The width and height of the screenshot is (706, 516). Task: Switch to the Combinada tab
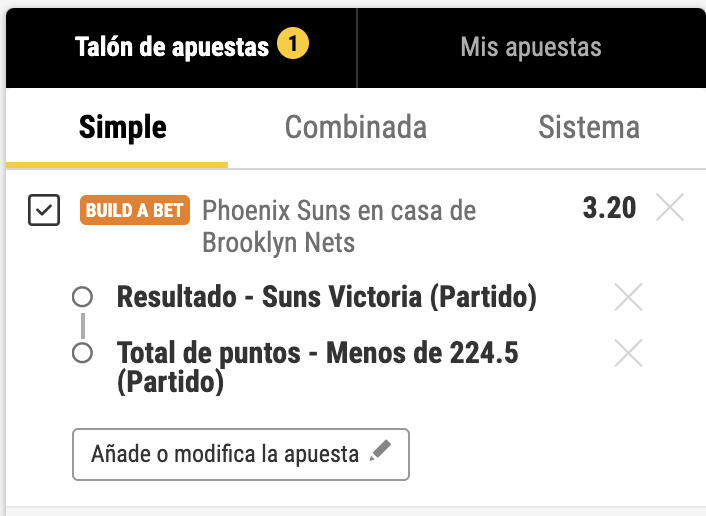355,128
